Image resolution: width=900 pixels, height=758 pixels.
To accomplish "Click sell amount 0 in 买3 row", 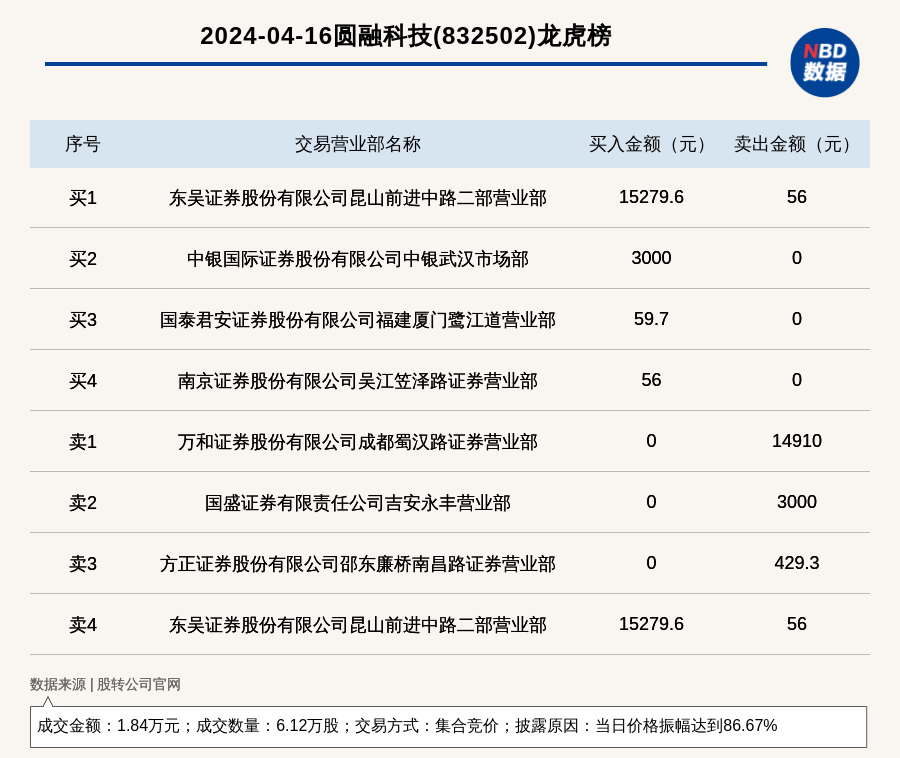I will 797,319.
